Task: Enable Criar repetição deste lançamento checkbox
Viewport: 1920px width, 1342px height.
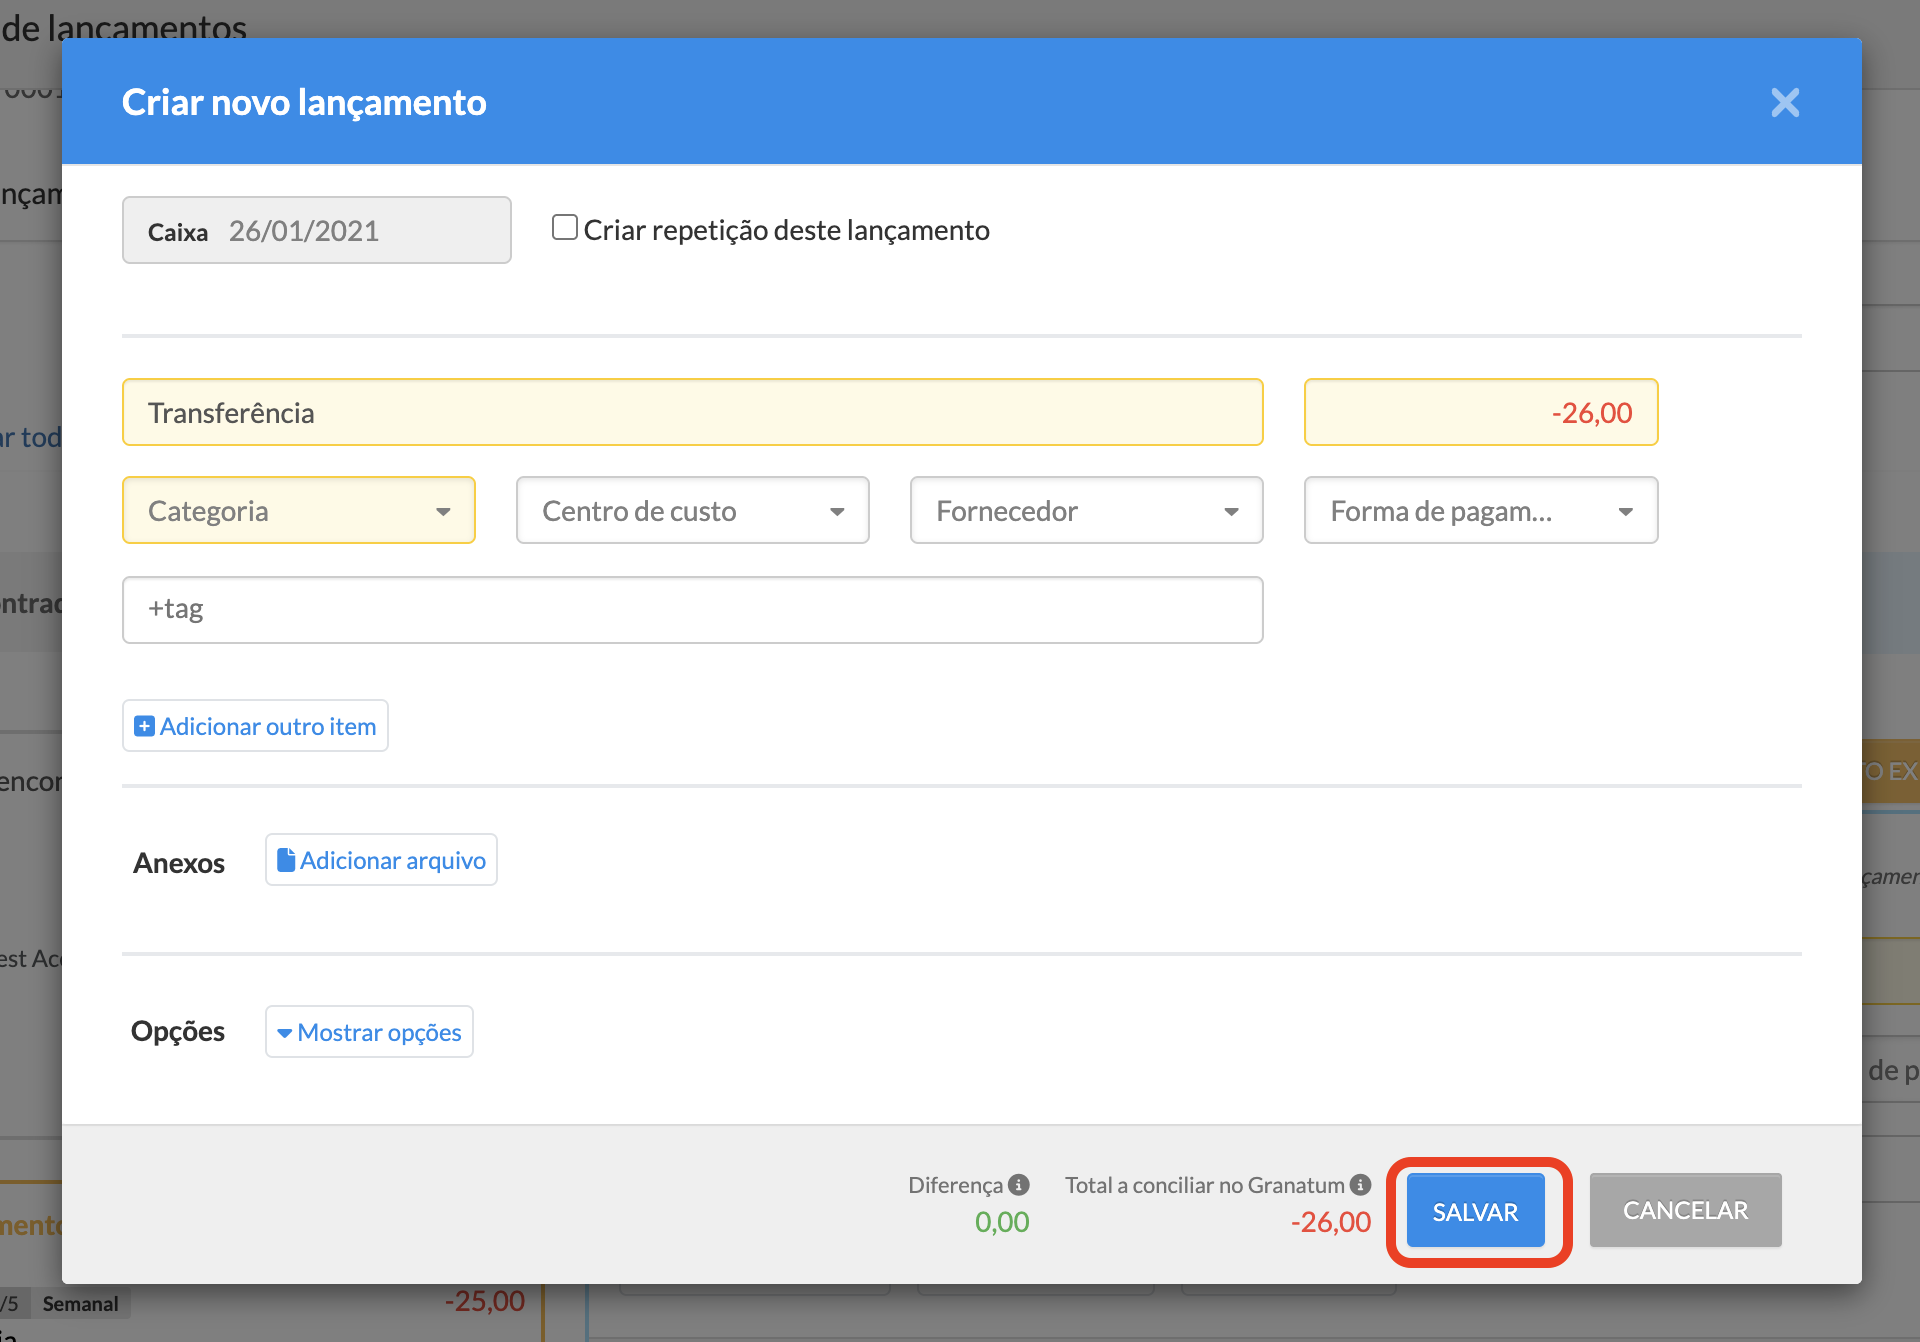Action: [x=565, y=228]
